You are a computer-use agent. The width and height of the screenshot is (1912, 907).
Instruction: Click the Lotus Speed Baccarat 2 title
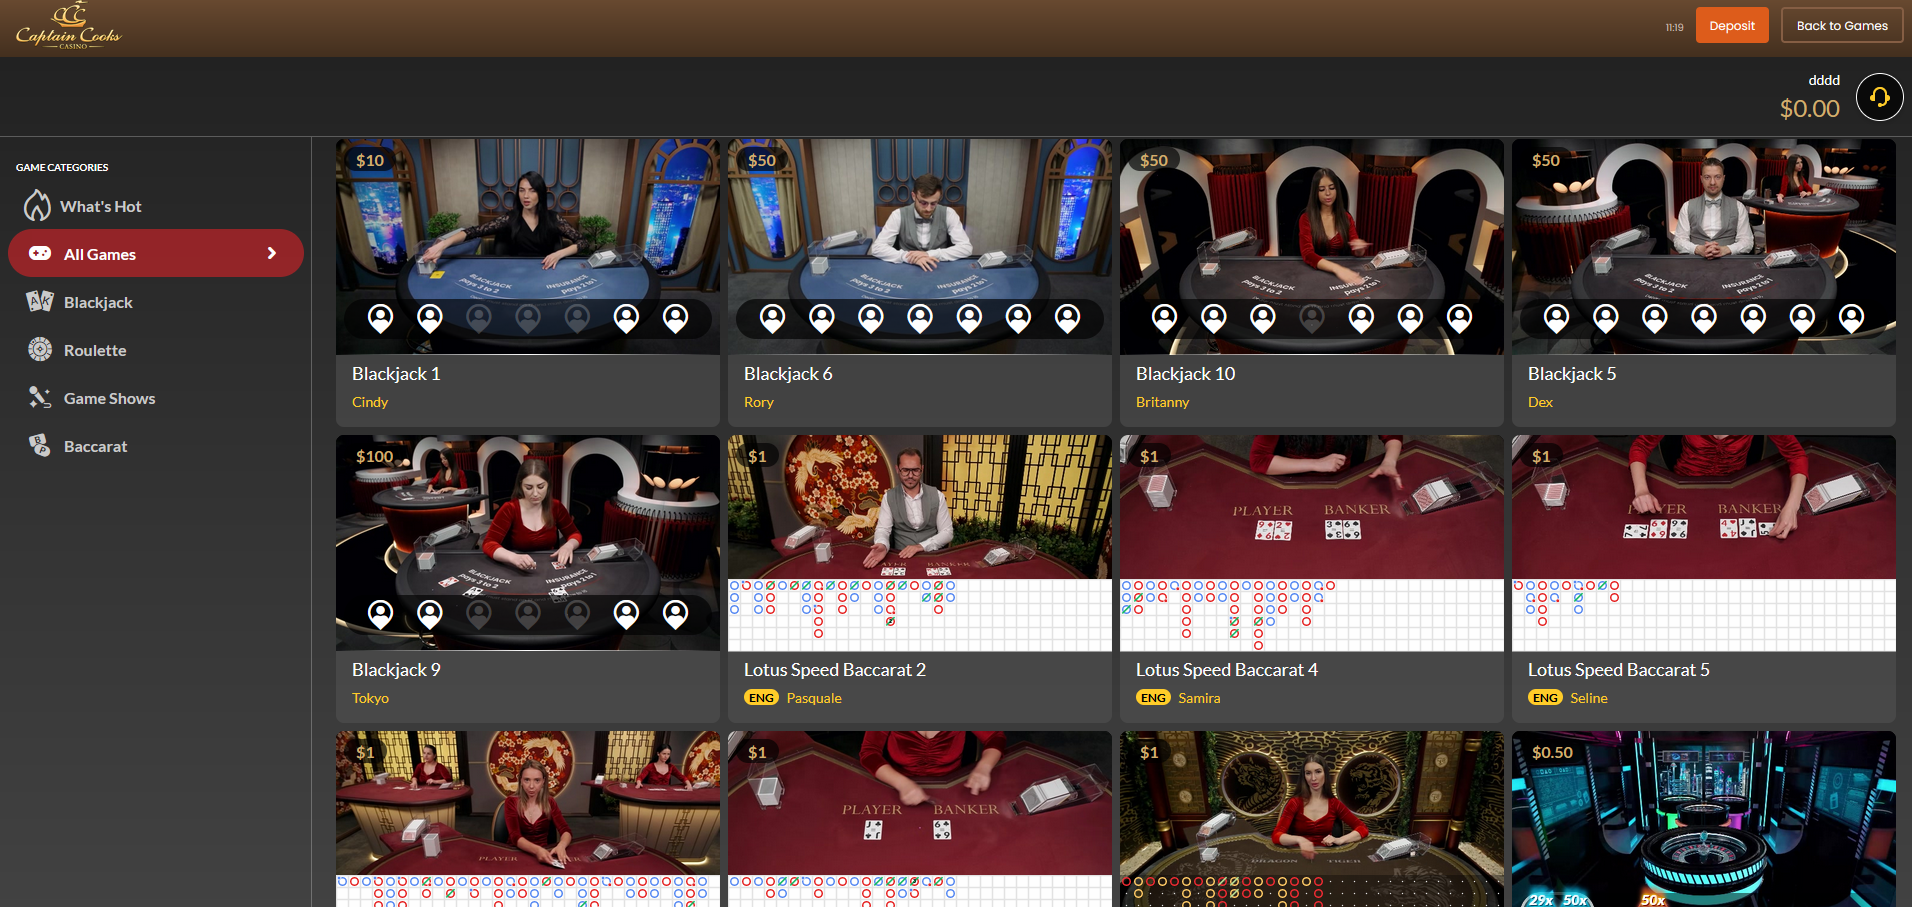(x=835, y=670)
